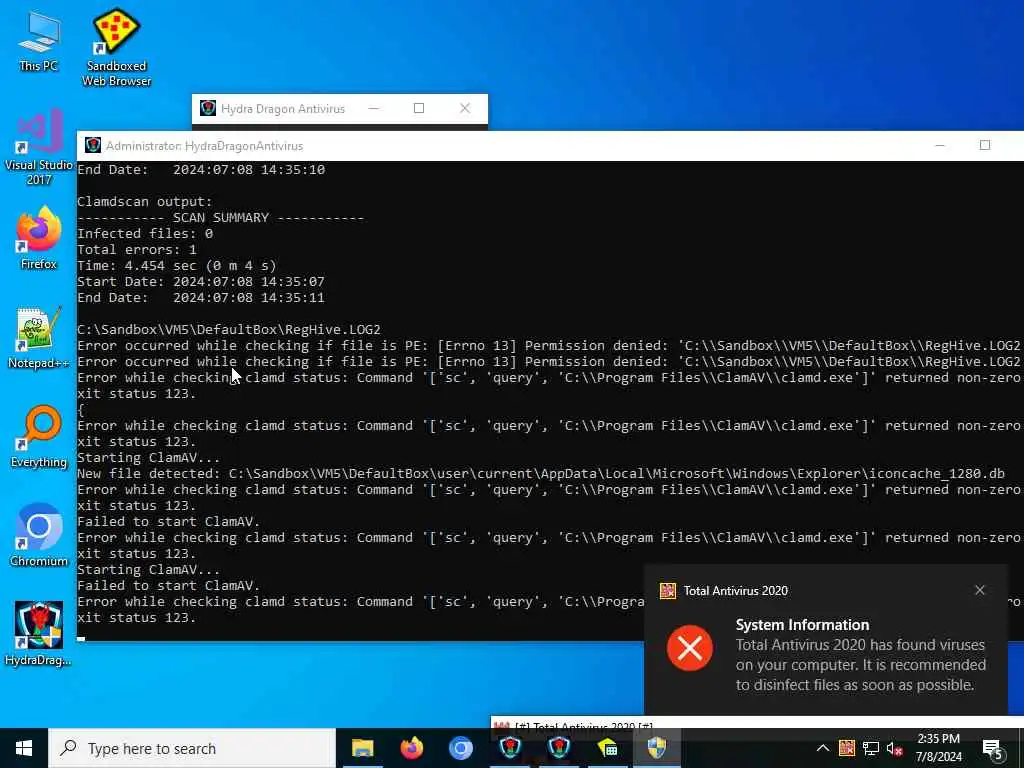Image resolution: width=1024 pixels, height=768 pixels.
Task: Select Notepad++ desktop shortcut
Action: [39, 338]
